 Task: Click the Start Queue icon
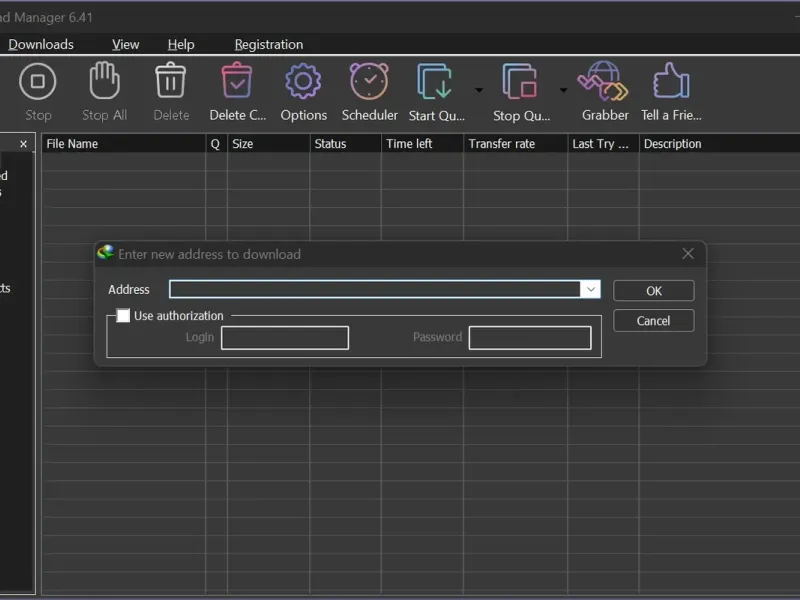coord(435,81)
